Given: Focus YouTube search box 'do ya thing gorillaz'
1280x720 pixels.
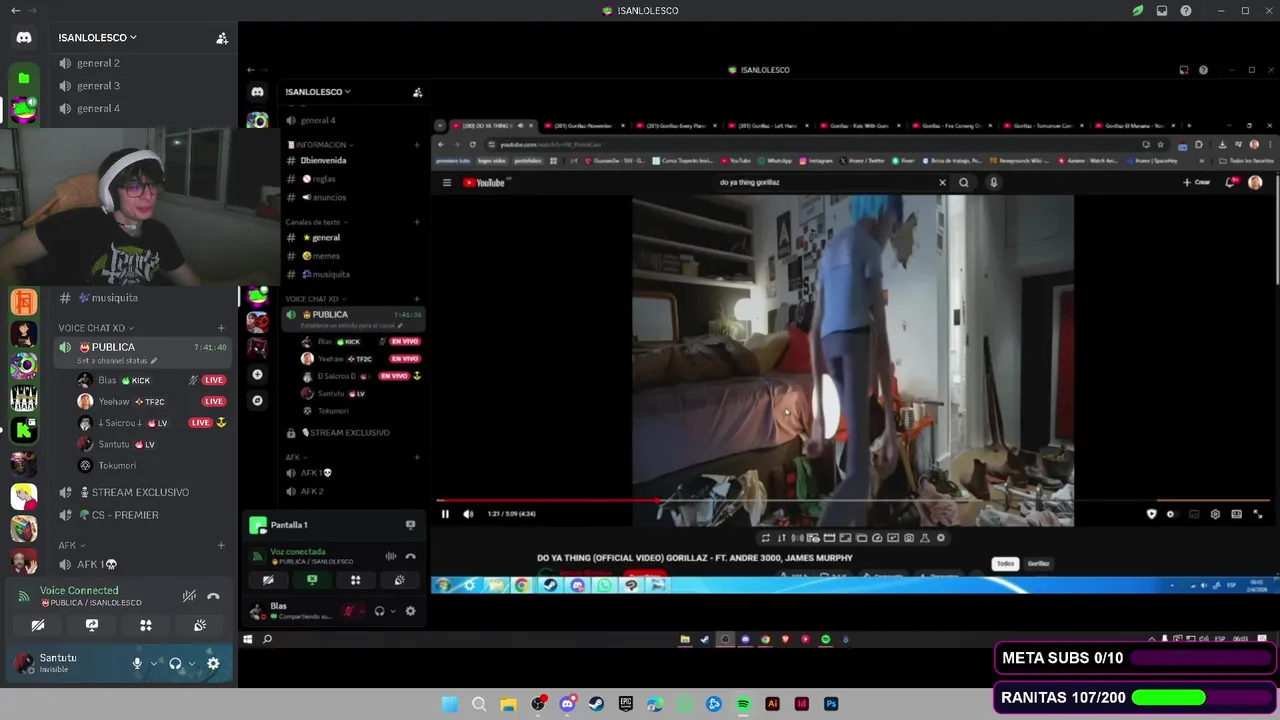Looking at the screenshot, I should pyautogui.click(x=825, y=183).
